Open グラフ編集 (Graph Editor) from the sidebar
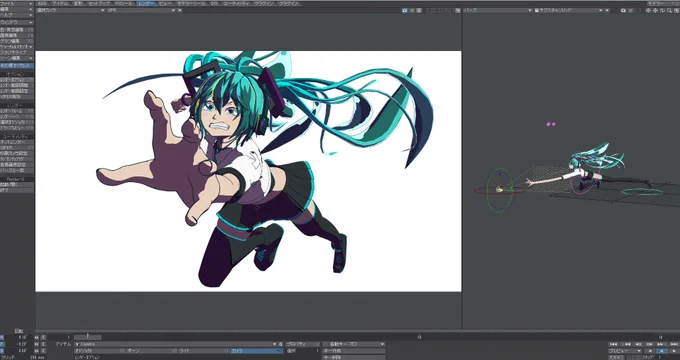680x360 pixels. (16, 41)
